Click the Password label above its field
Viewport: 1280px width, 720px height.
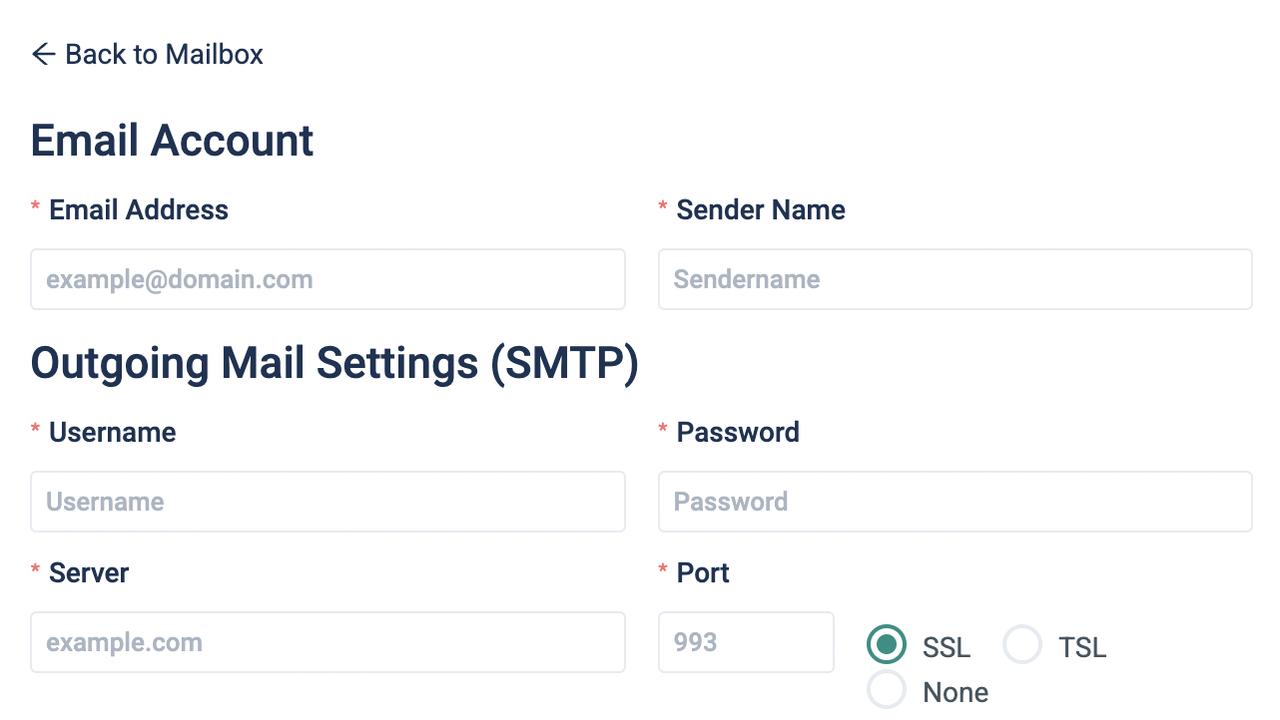738,432
